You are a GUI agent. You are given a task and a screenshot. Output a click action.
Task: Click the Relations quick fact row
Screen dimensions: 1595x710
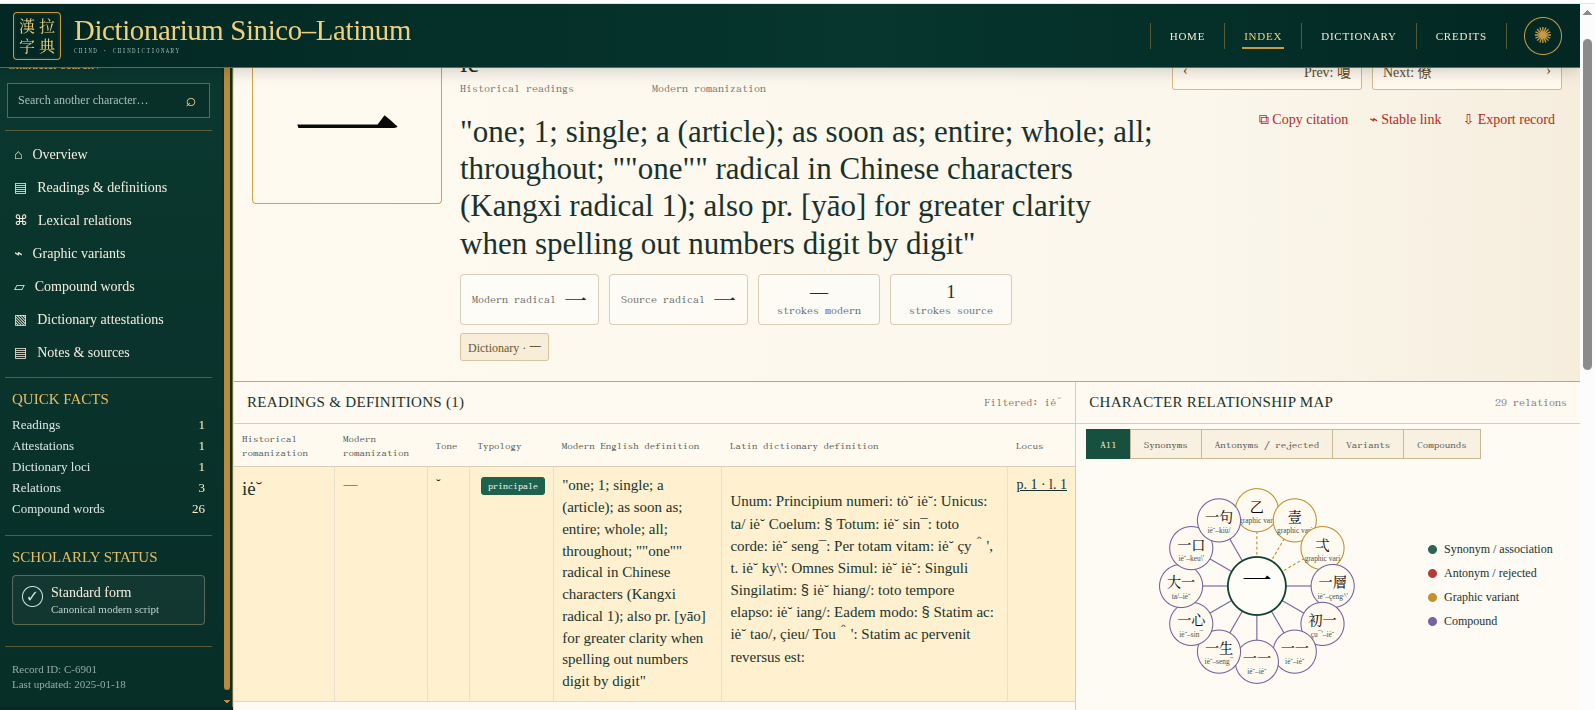coord(108,488)
